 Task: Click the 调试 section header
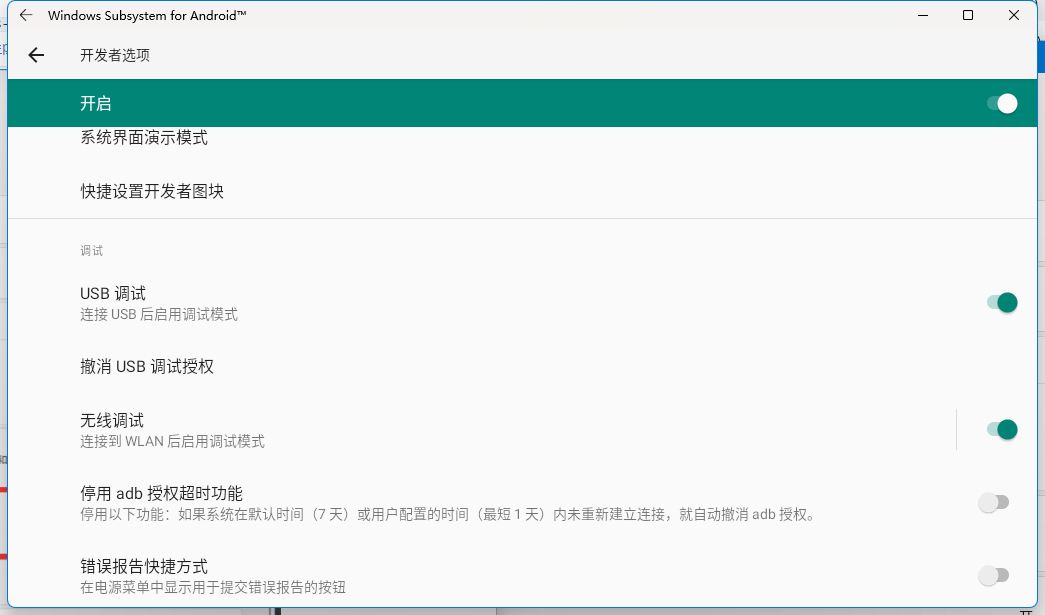point(91,251)
